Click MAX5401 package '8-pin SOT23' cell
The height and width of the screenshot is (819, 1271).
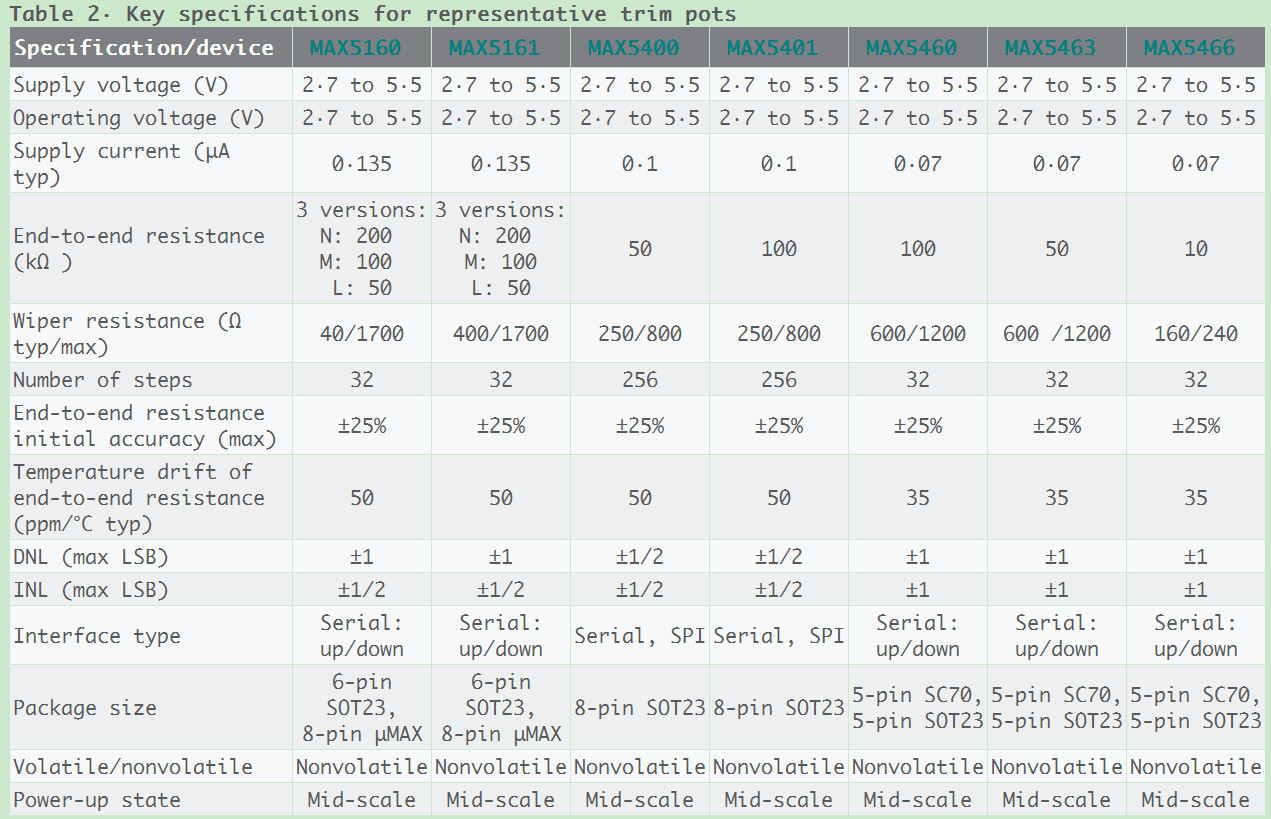(x=779, y=708)
